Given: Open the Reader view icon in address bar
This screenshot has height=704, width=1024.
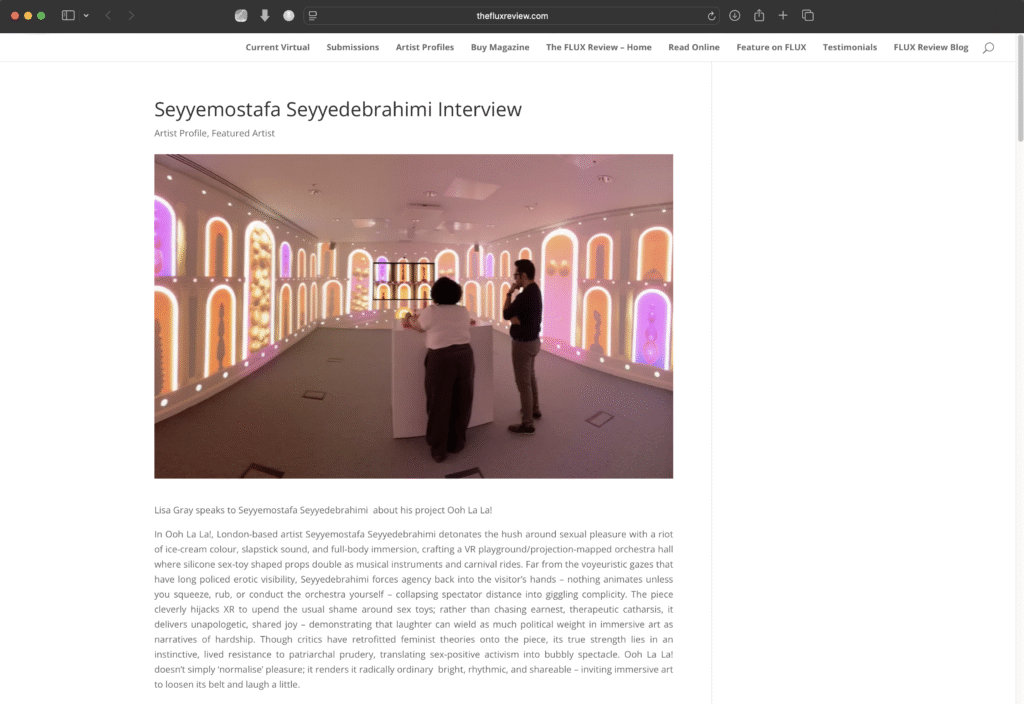Looking at the screenshot, I should tap(313, 16).
